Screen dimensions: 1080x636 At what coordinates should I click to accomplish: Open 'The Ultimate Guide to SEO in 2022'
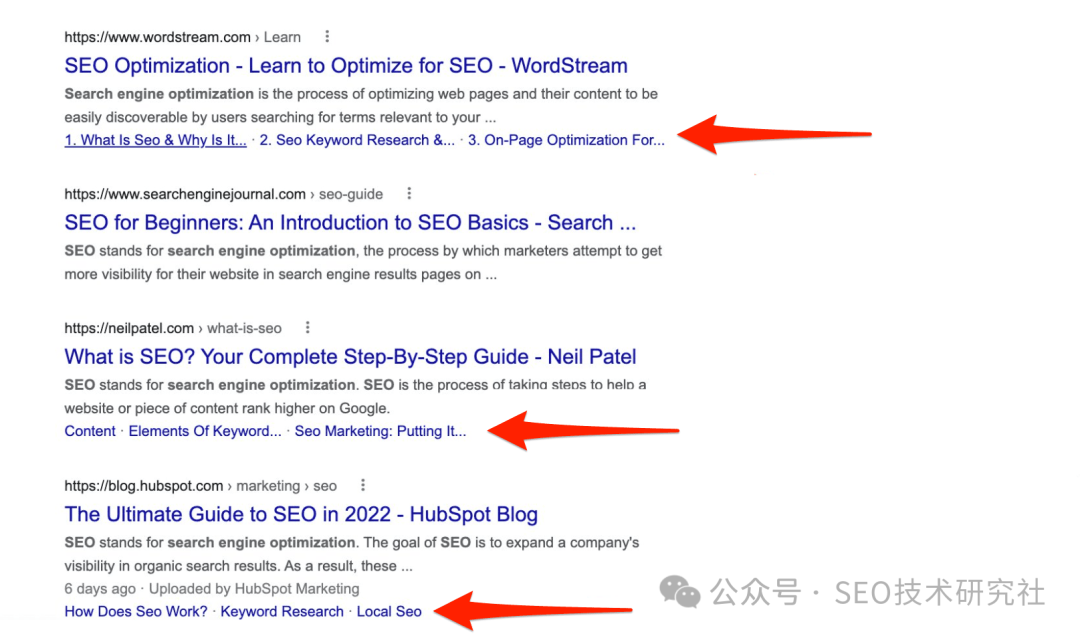301,514
